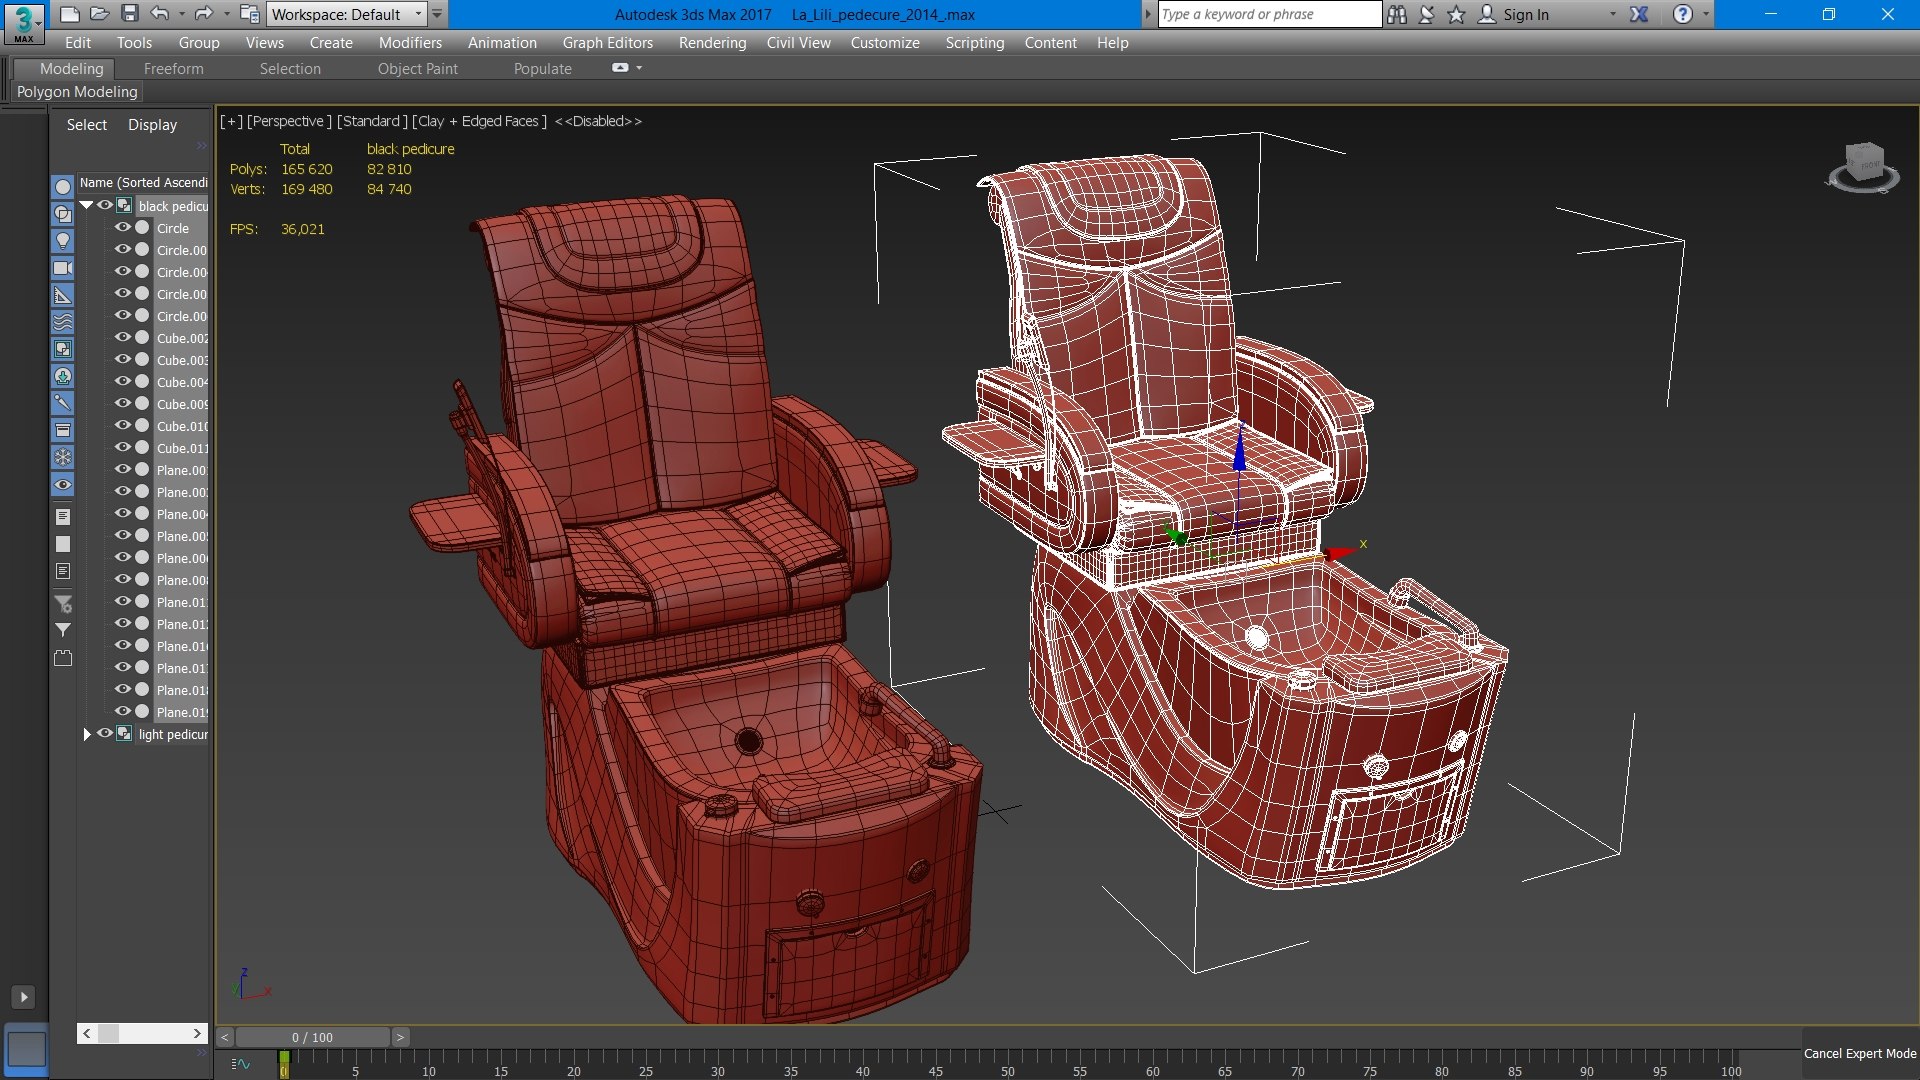This screenshot has width=1920, height=1080.
Task: Collapse the black pedicure group tree arrow
Action: click(86, 205)
